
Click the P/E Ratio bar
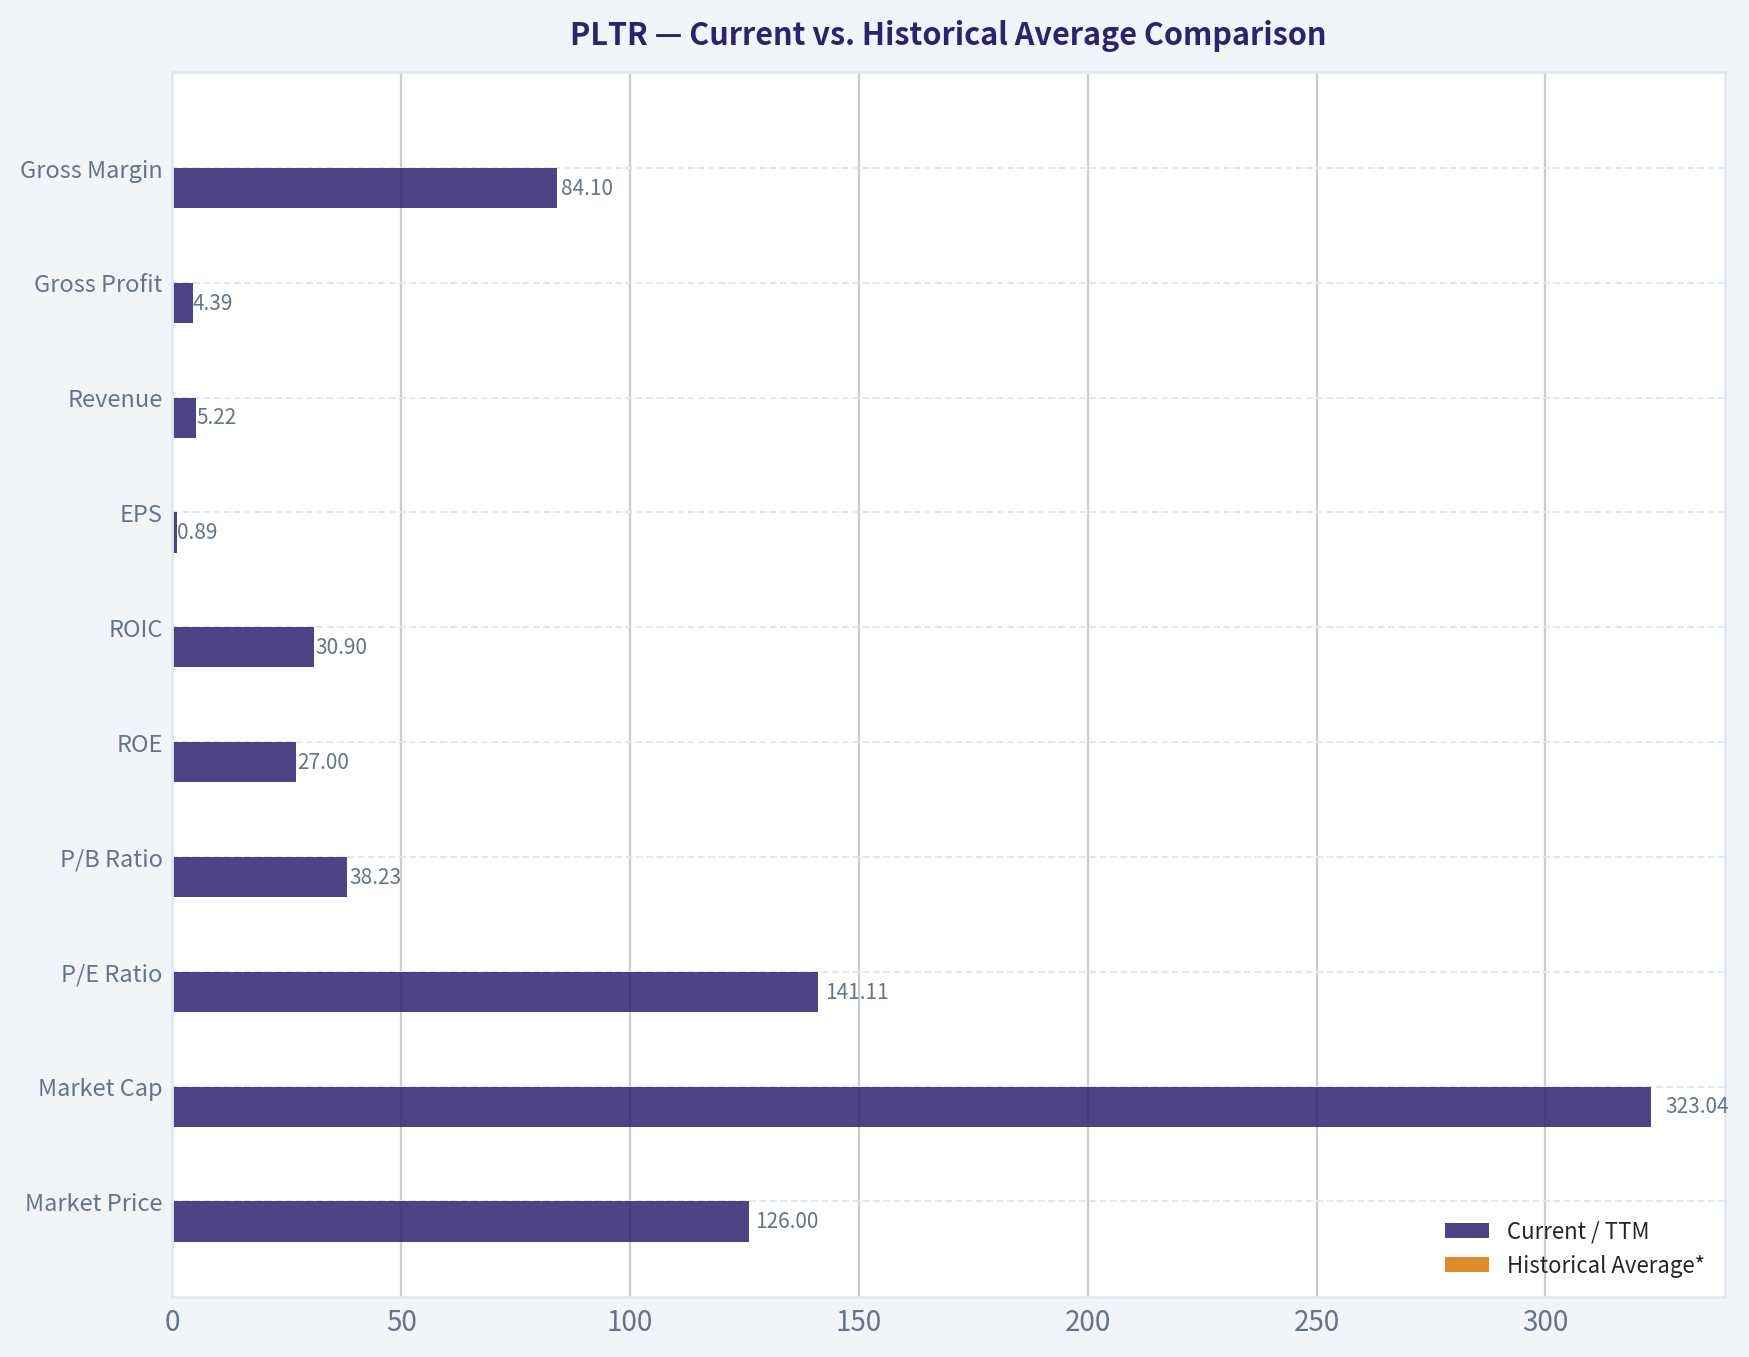[x=496, y=992]
